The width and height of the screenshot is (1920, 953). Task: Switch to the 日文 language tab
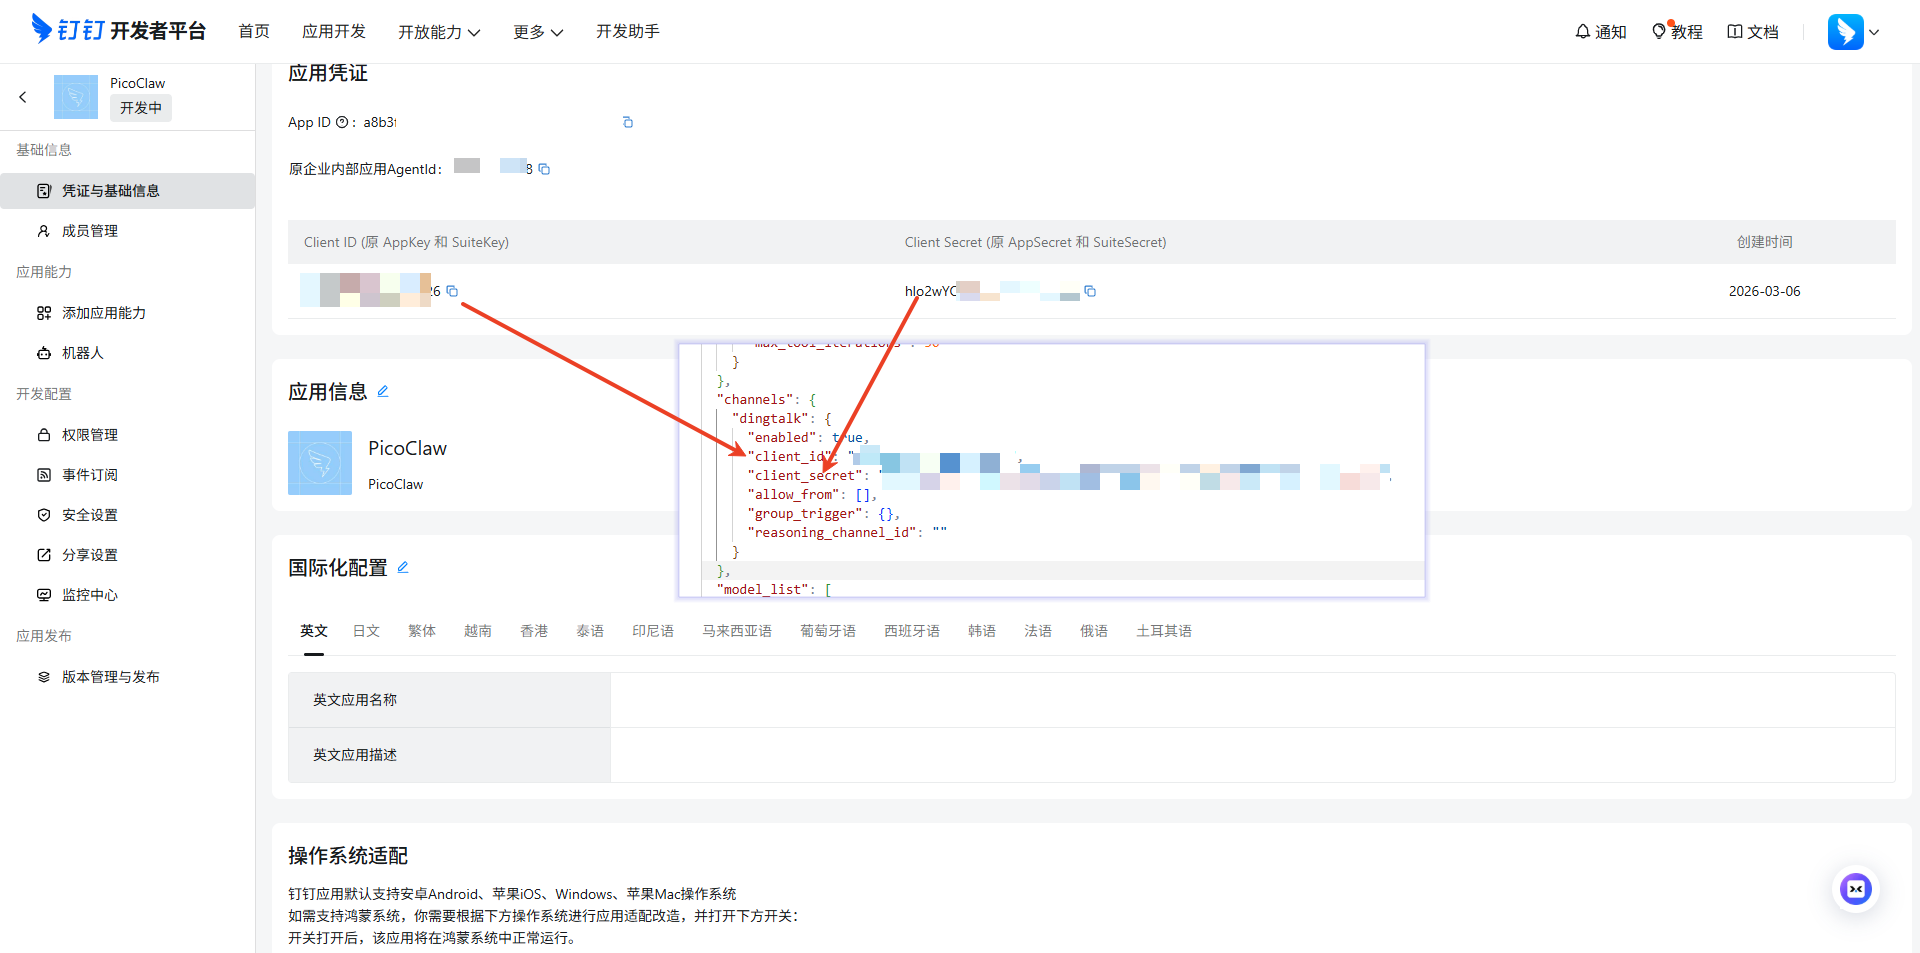[366, 631]
